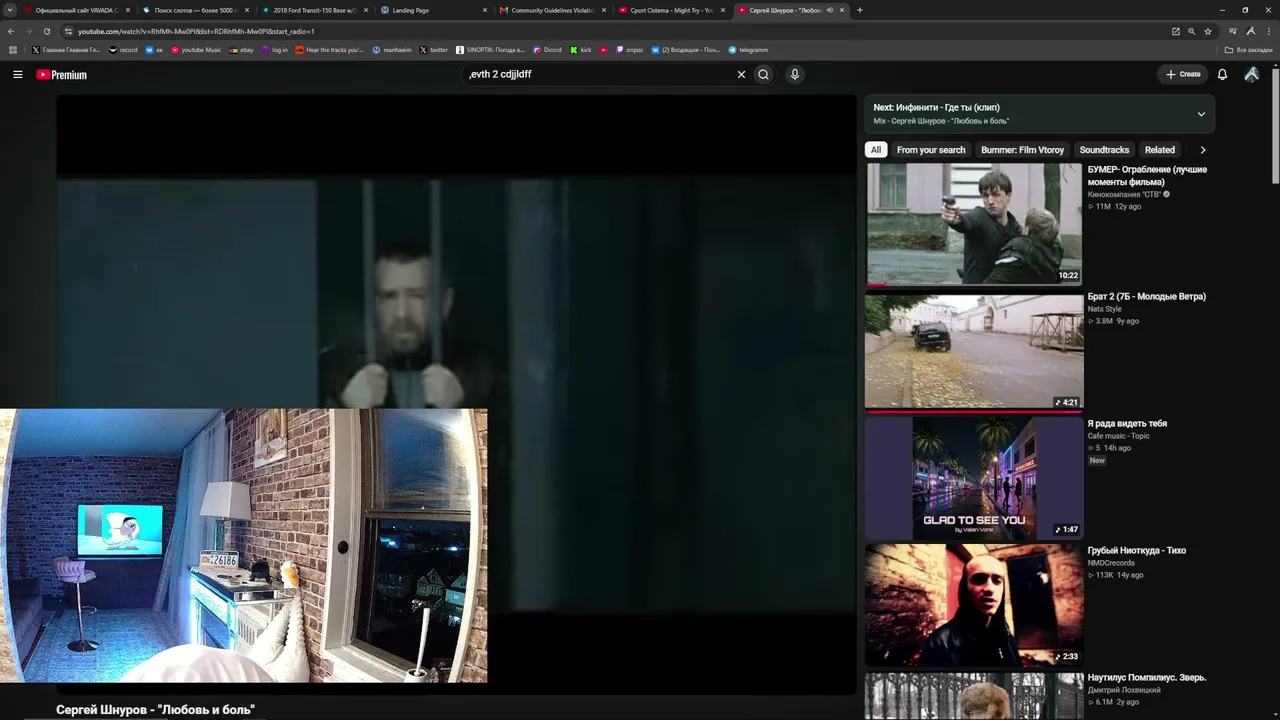Open the Glad To See You thumbnail
The image size is (1280, 720).
(x=974, y=478)
